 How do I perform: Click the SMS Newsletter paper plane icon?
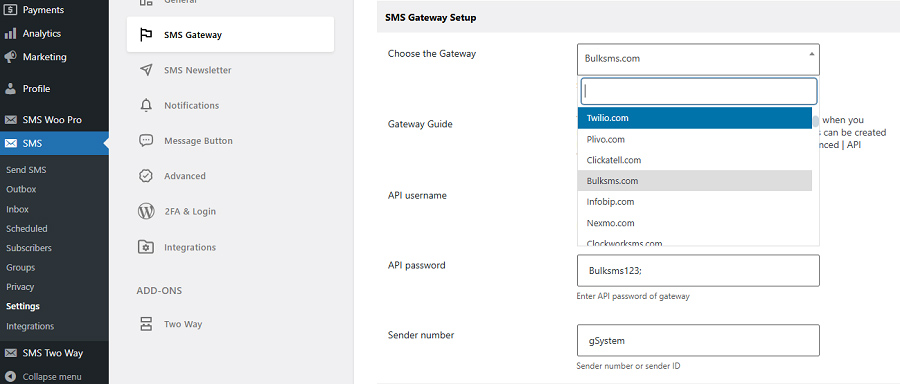146,70
